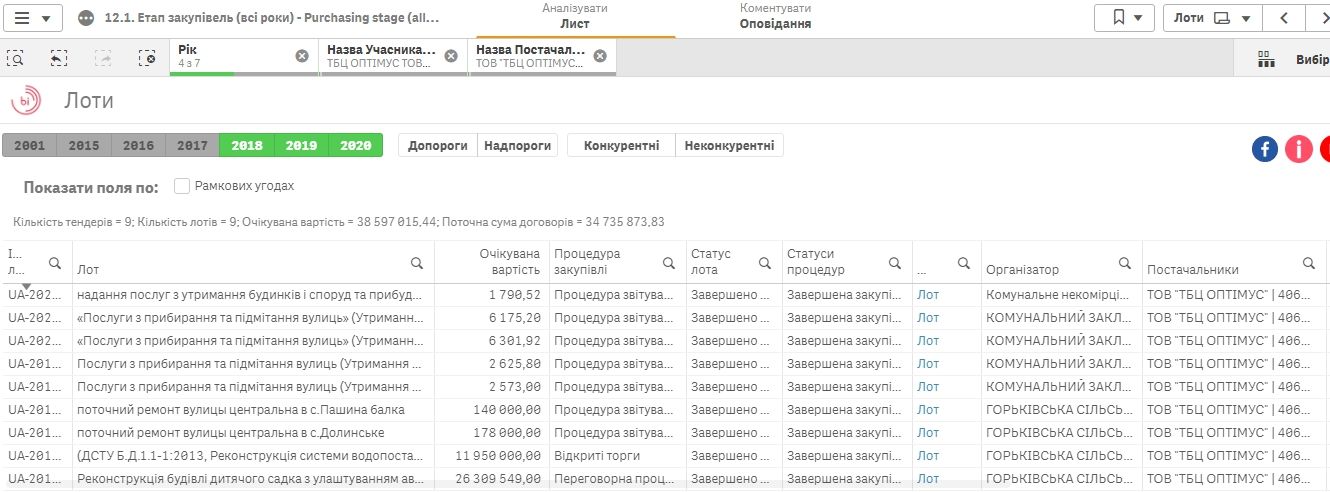1330x492 pixels.
Task: Toggle year 2016 filter
Action: [138, 145]
